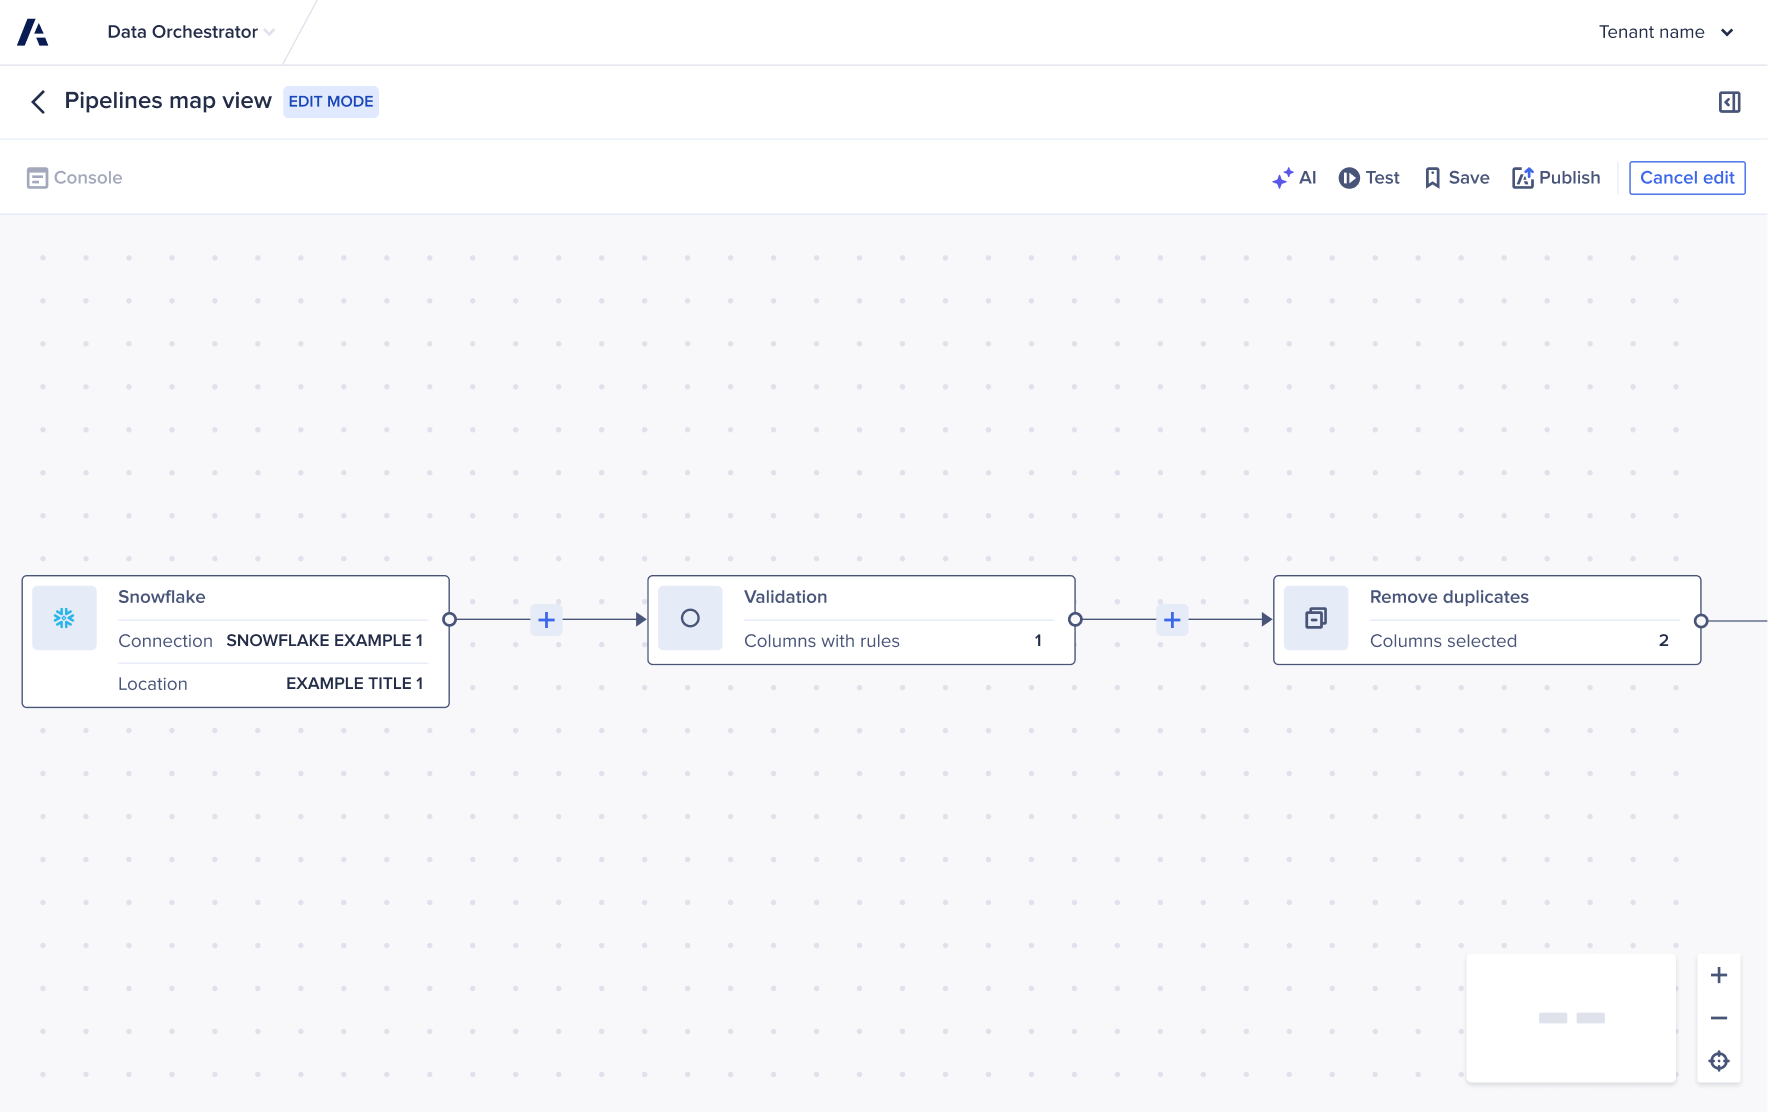Zoom in on the canvas
This screenshot has height=1112, width=1768.
[x=1719, y=975]
